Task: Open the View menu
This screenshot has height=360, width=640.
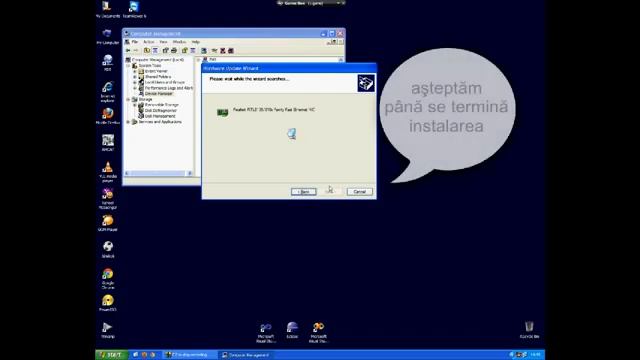Action: (x=163, y=42)
